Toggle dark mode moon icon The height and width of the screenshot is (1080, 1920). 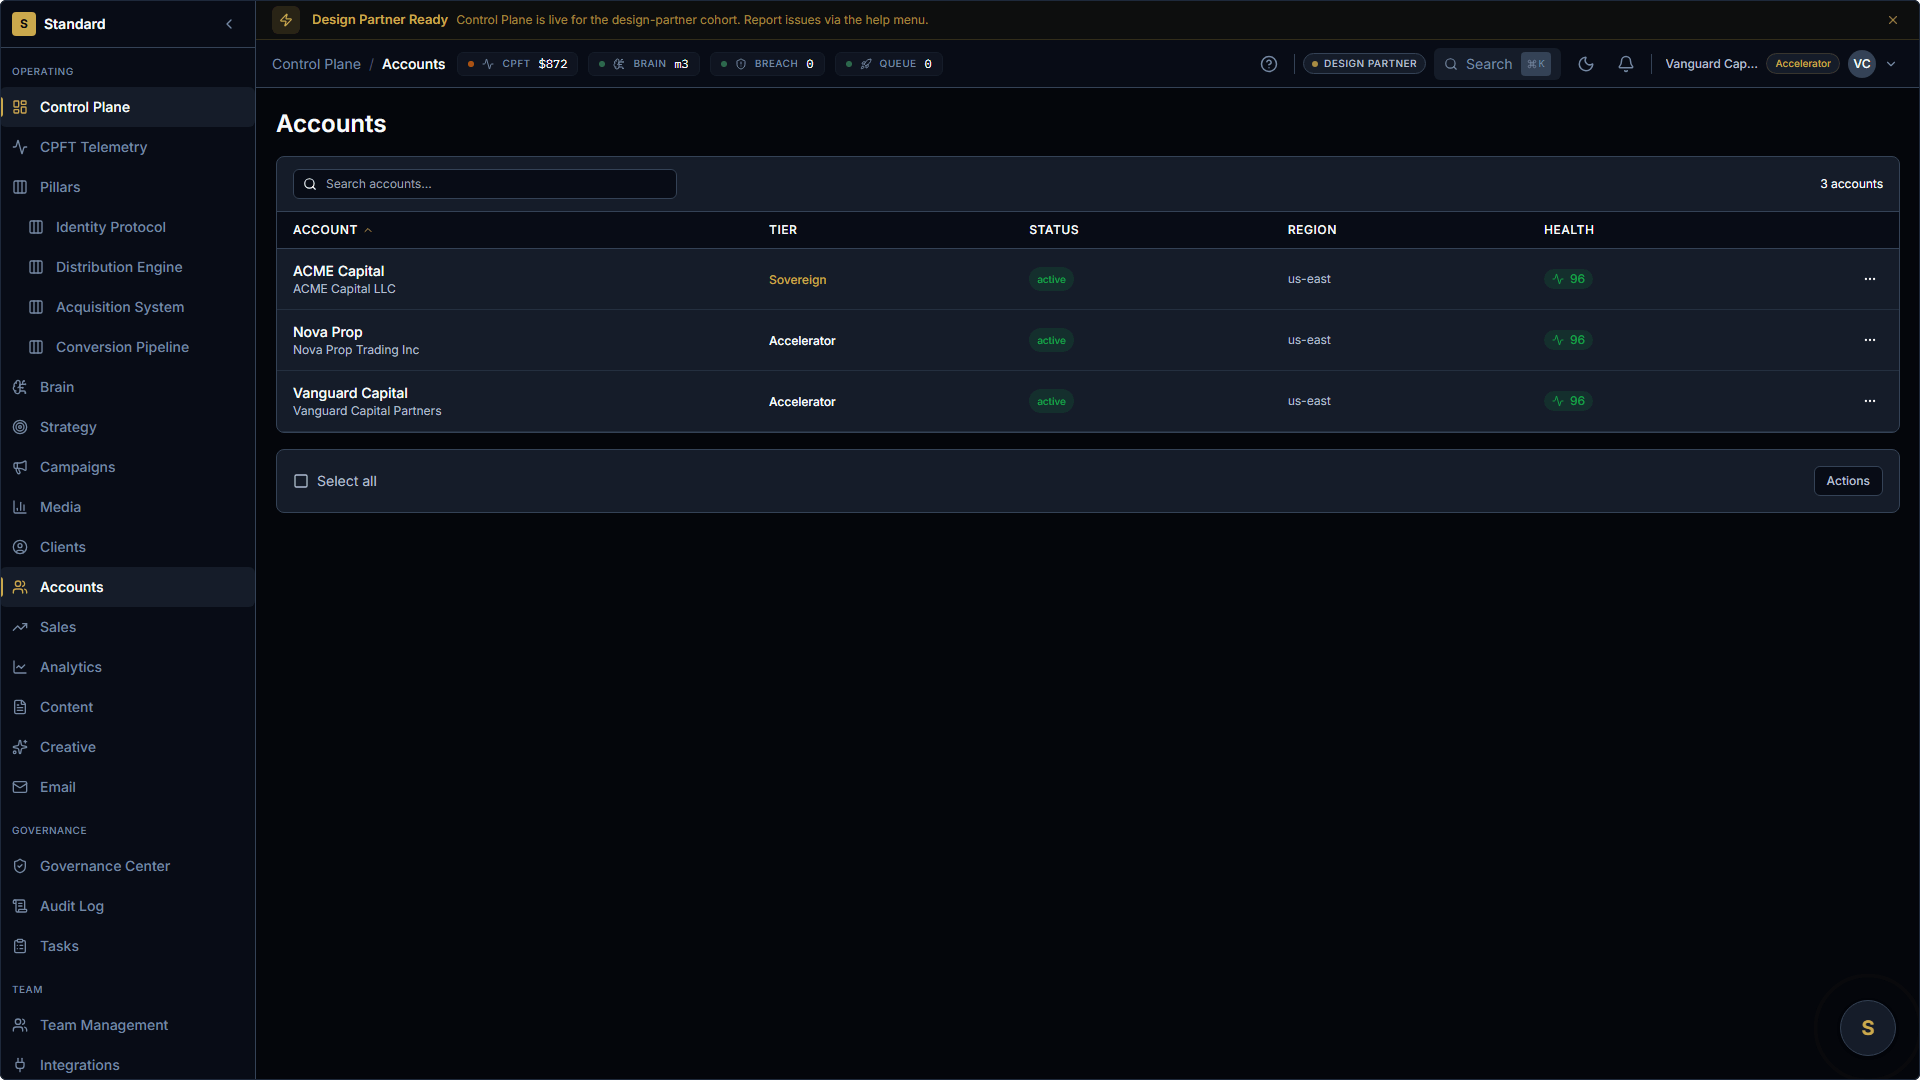coord(1586,64)
